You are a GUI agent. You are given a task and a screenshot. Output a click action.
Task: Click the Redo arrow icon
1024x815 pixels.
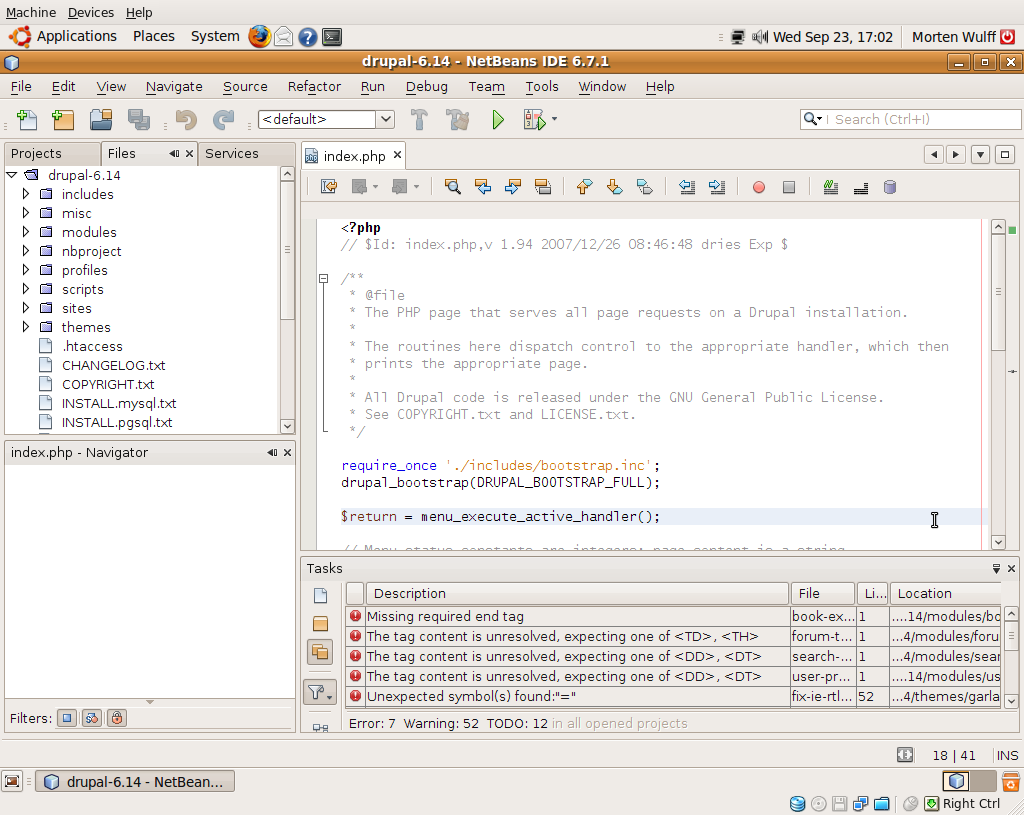pyautogui.click(x=223, y=120)
